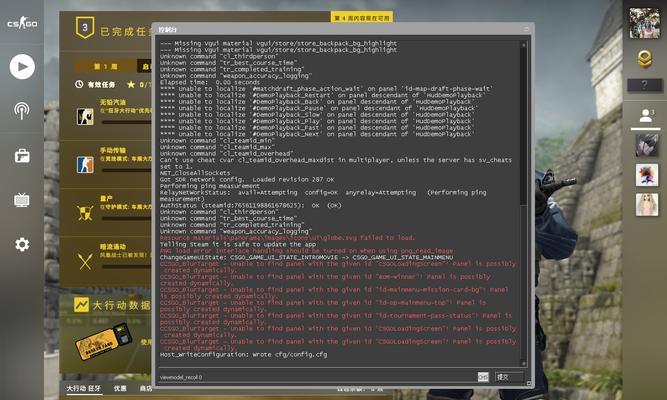Click the 'AuthStatus (steamid:' console line
667x400 pixels.
click(x=251, y=206)
